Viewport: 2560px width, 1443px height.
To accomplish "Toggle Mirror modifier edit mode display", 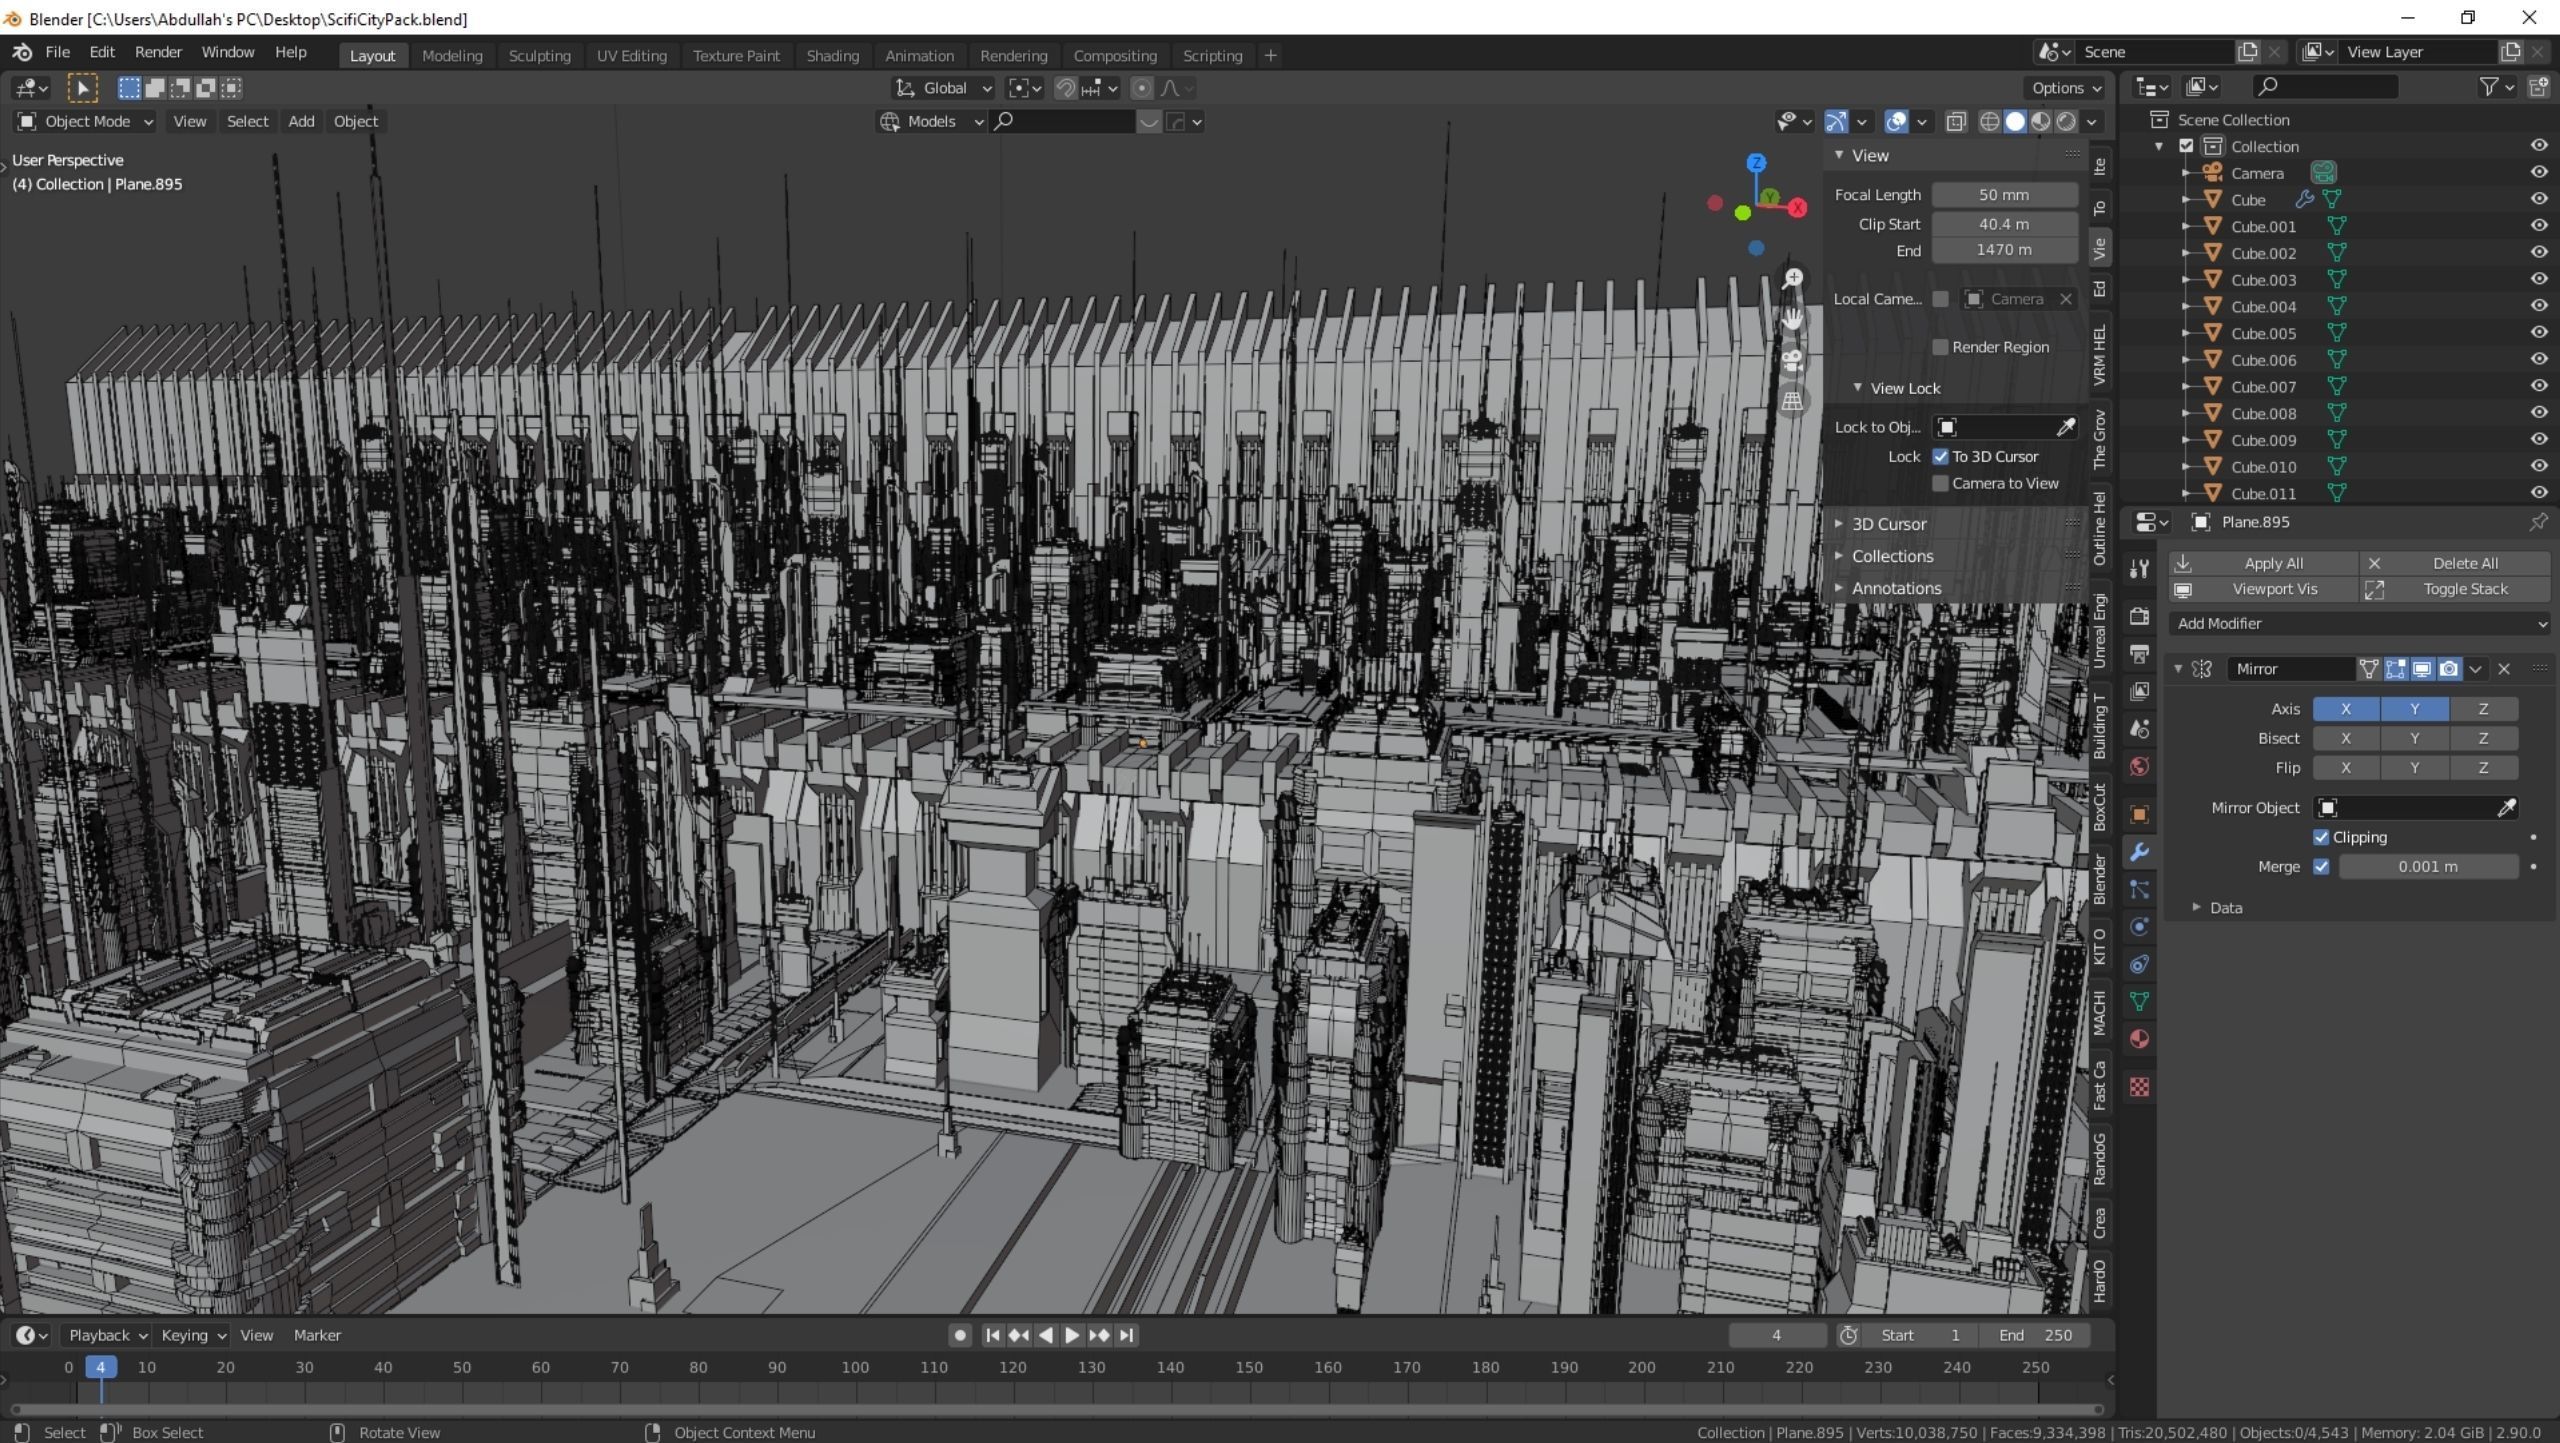I will tap(2396, 669).
